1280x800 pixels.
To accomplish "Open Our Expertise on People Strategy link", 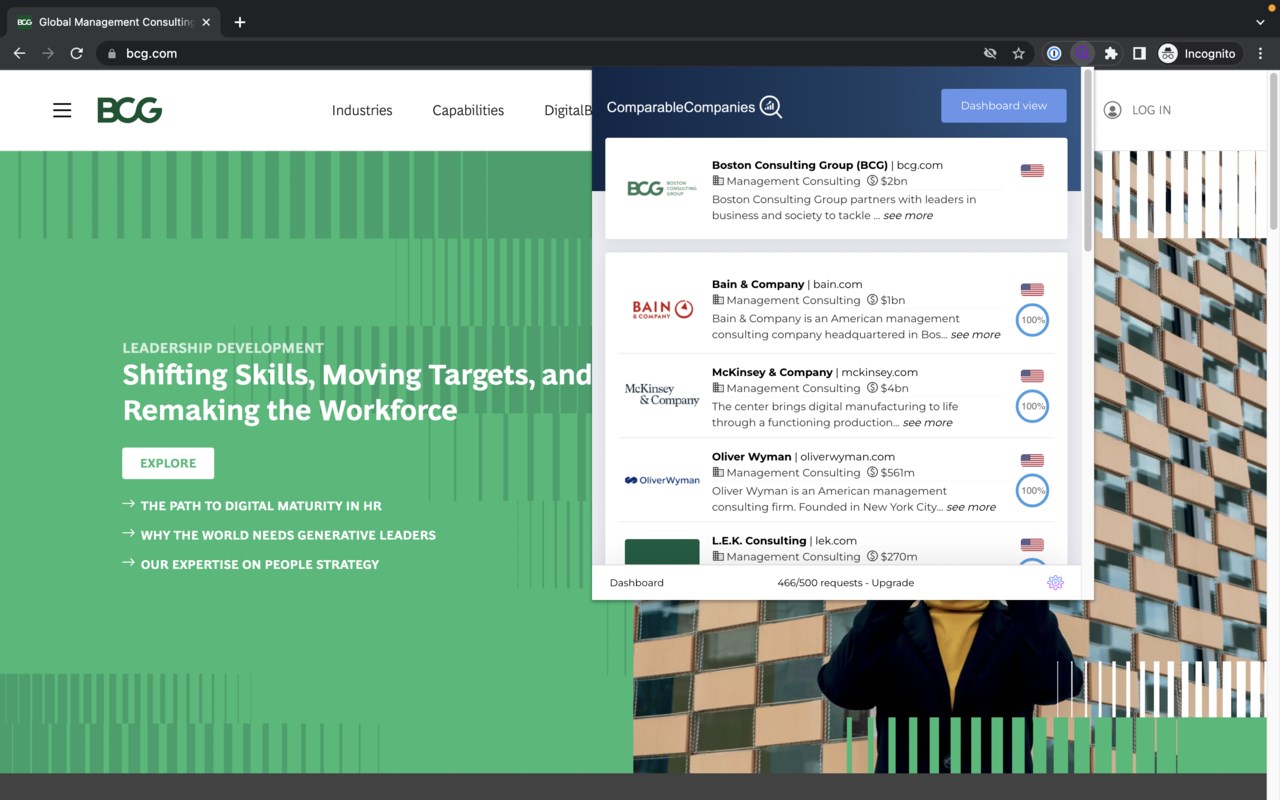I will (x=260, y=564).
